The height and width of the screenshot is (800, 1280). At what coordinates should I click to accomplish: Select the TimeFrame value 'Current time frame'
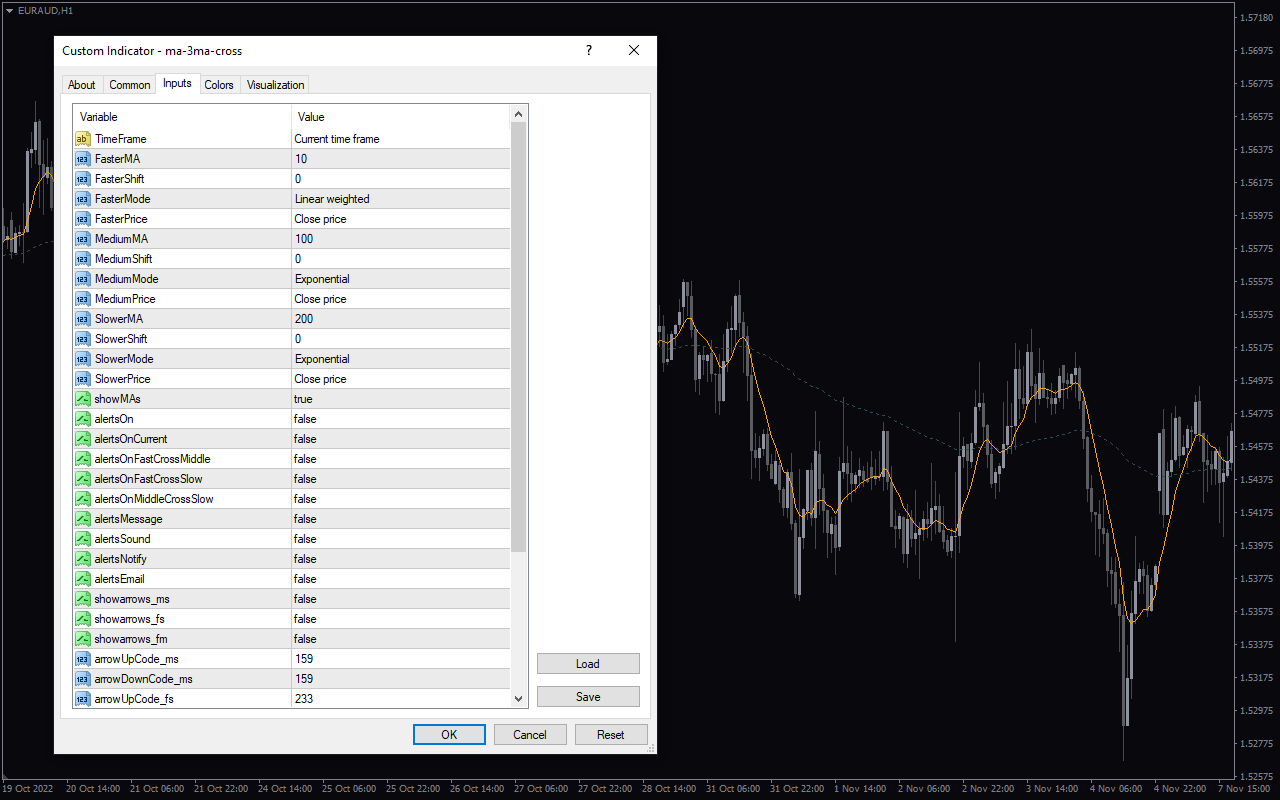[x=337, y=139]
